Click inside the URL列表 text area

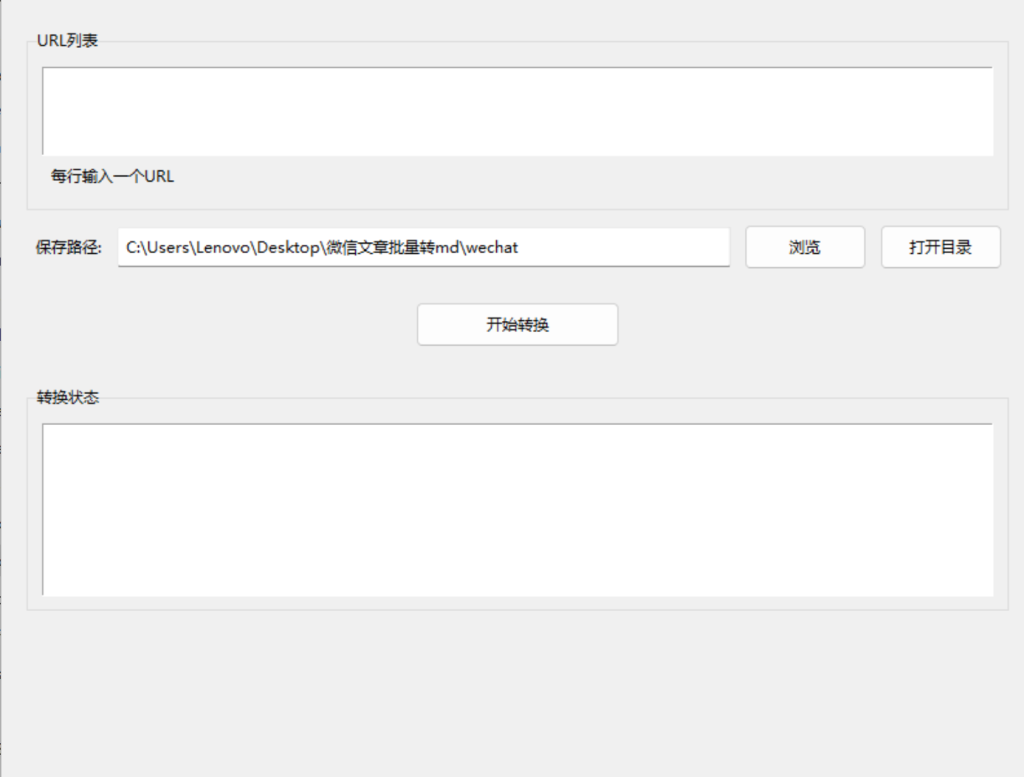tap(516, 111)
